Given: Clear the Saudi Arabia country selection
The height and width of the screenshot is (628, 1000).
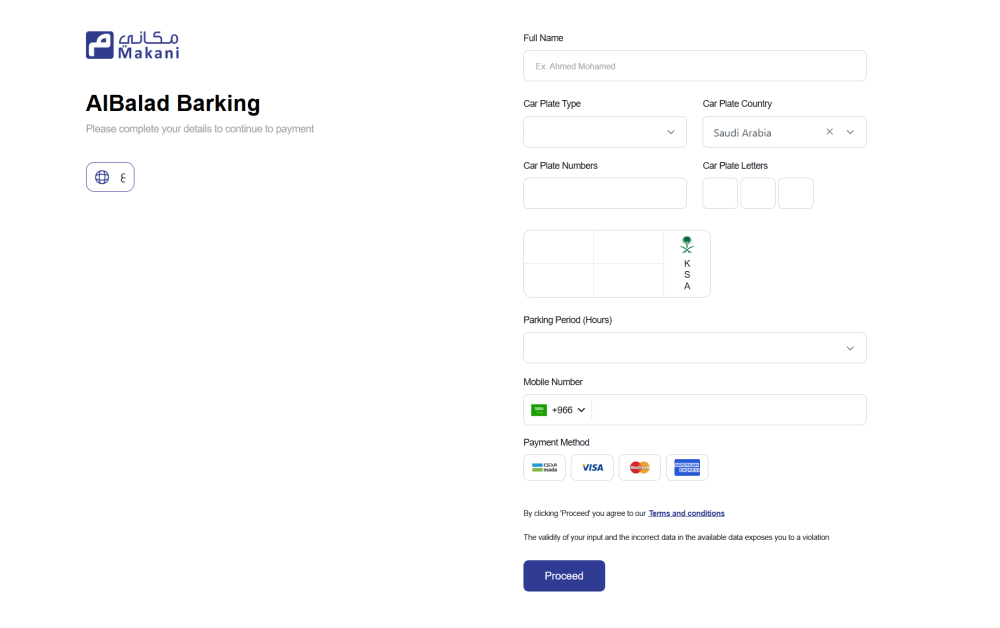Looking at the screenshot, I should (x=829, y=131).
